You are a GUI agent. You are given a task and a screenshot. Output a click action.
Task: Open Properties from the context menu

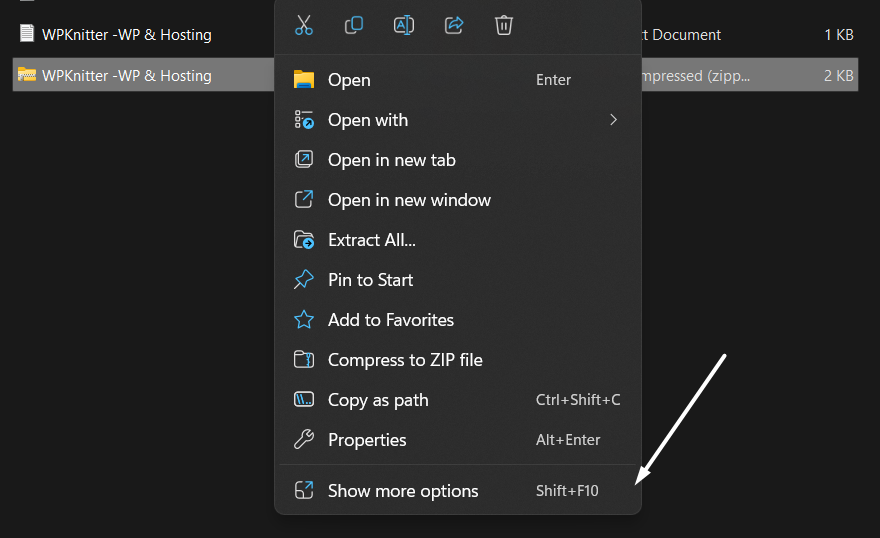point(367,440)
